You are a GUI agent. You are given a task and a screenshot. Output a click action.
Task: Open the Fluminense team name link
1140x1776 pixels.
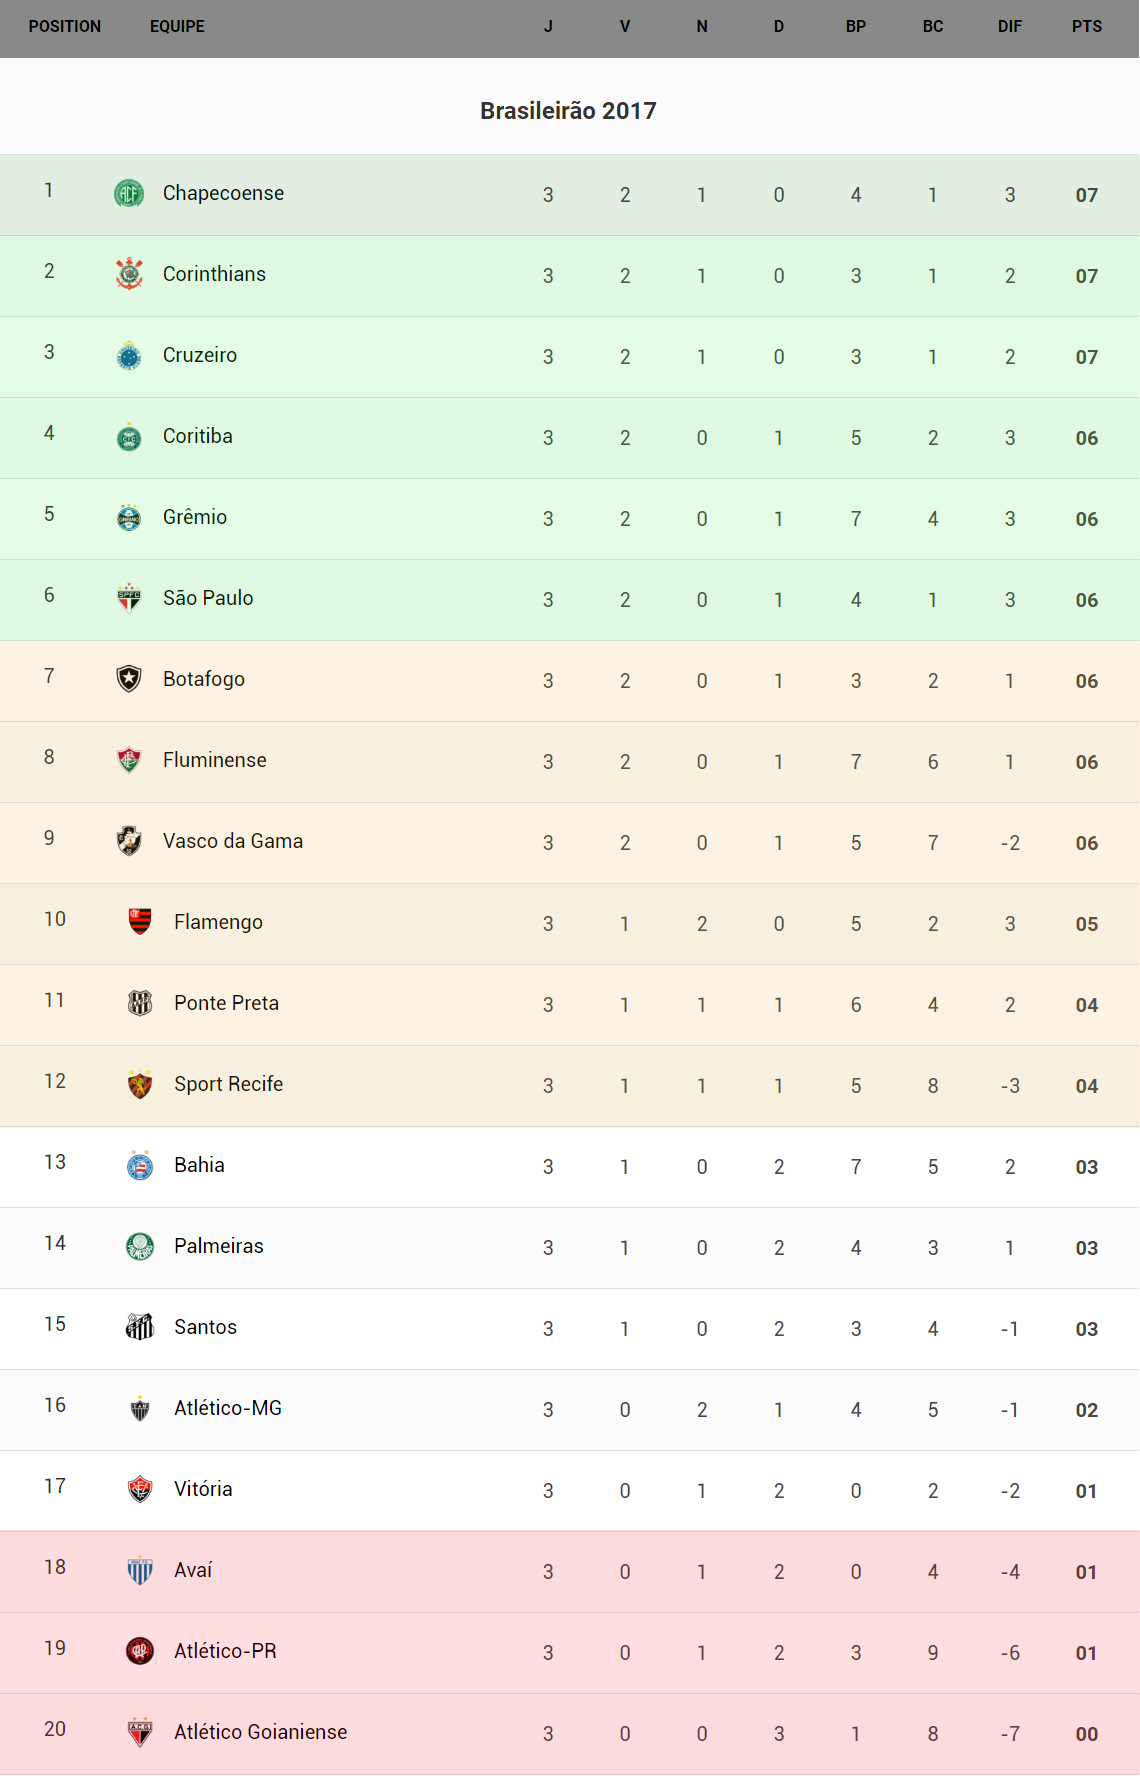[x=215, y=760]
